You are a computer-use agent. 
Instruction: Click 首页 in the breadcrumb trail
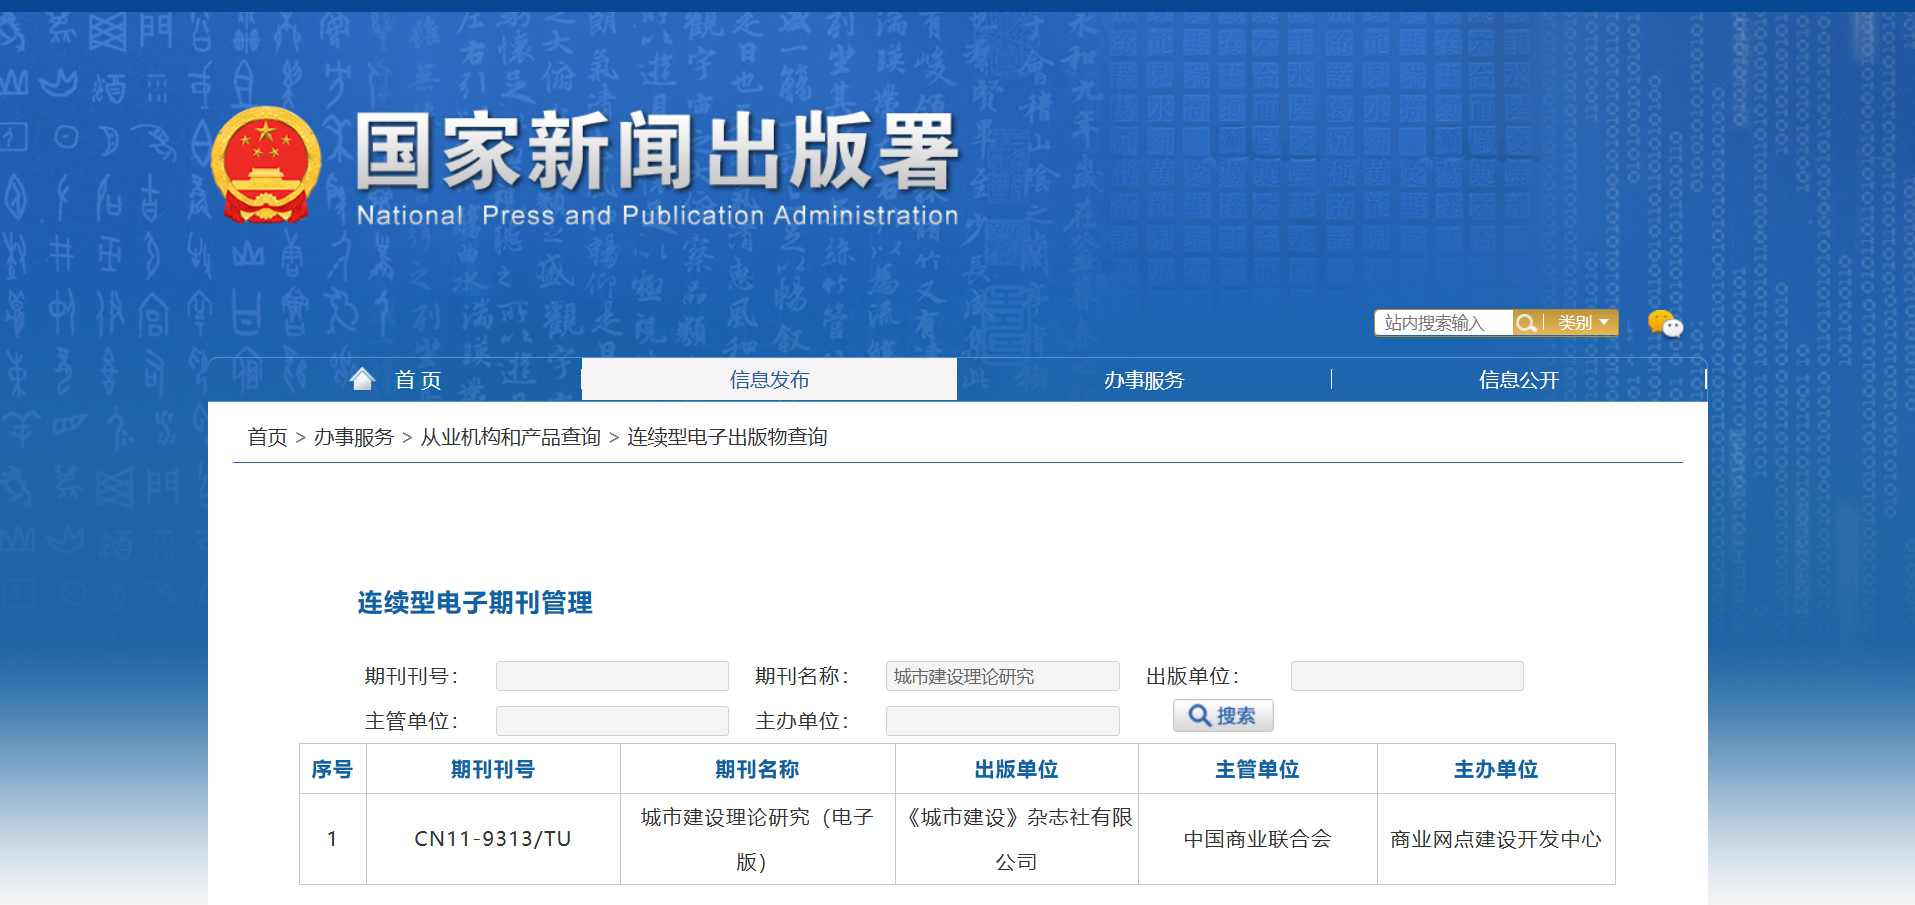pyautogui.click(x=267, y=437)
